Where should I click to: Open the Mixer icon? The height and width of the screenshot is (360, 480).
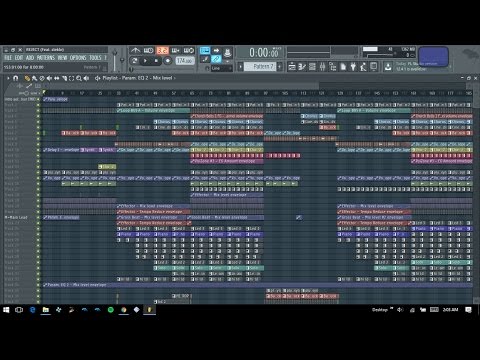[322, 67]
